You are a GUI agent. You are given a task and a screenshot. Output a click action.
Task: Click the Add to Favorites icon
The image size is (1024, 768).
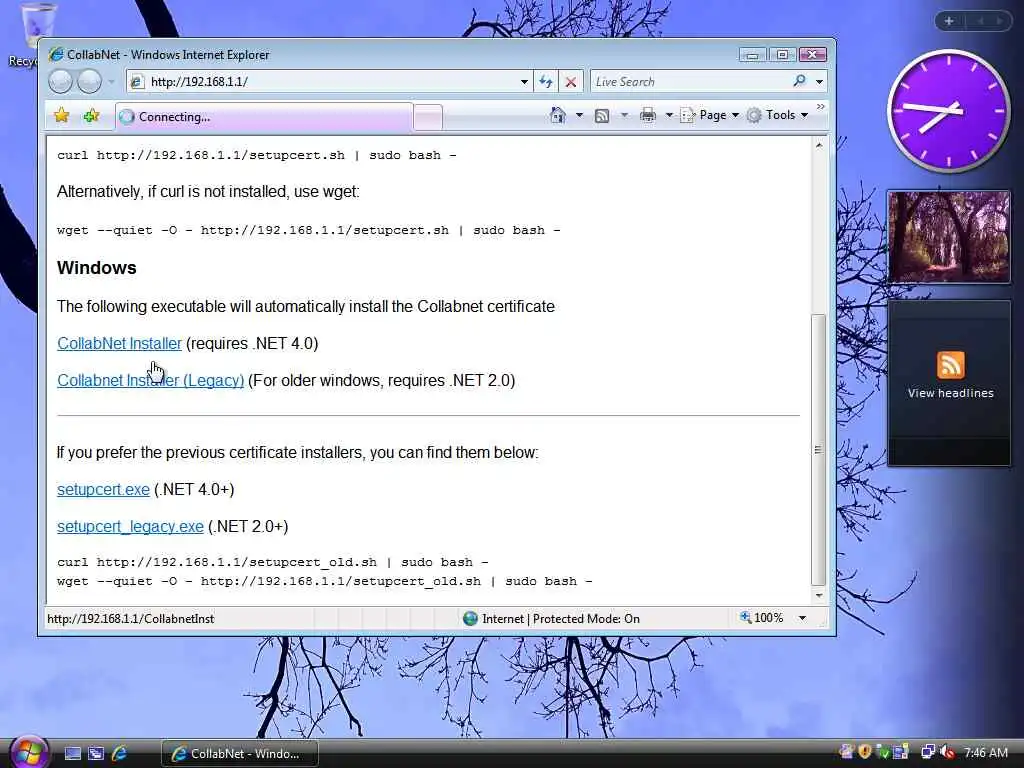pos(91,116)
